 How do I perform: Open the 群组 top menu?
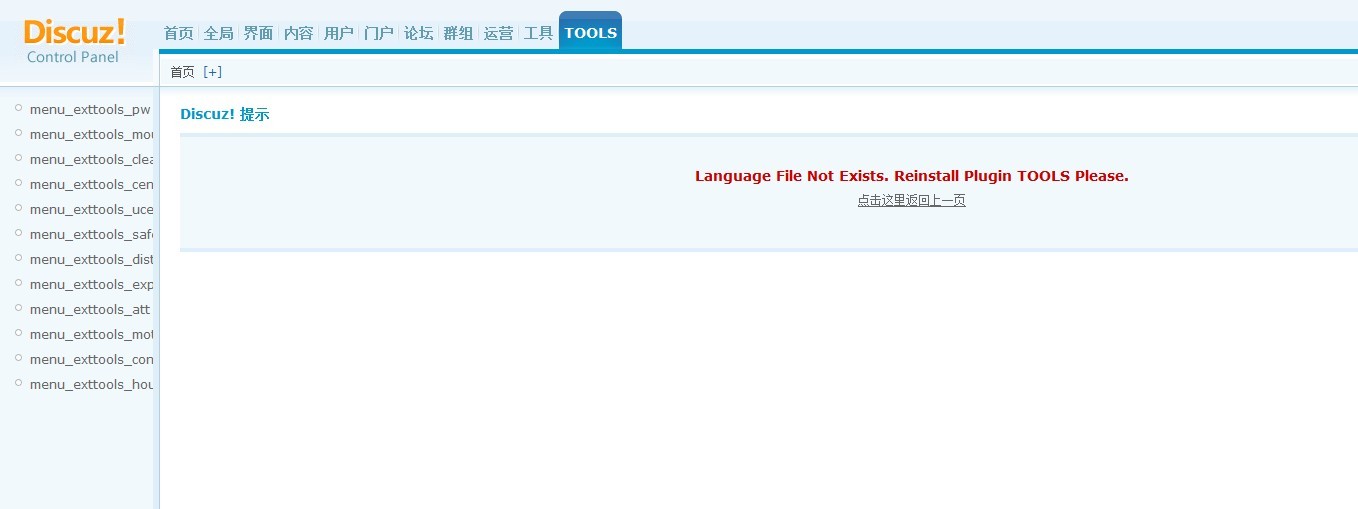click(459, 33)
